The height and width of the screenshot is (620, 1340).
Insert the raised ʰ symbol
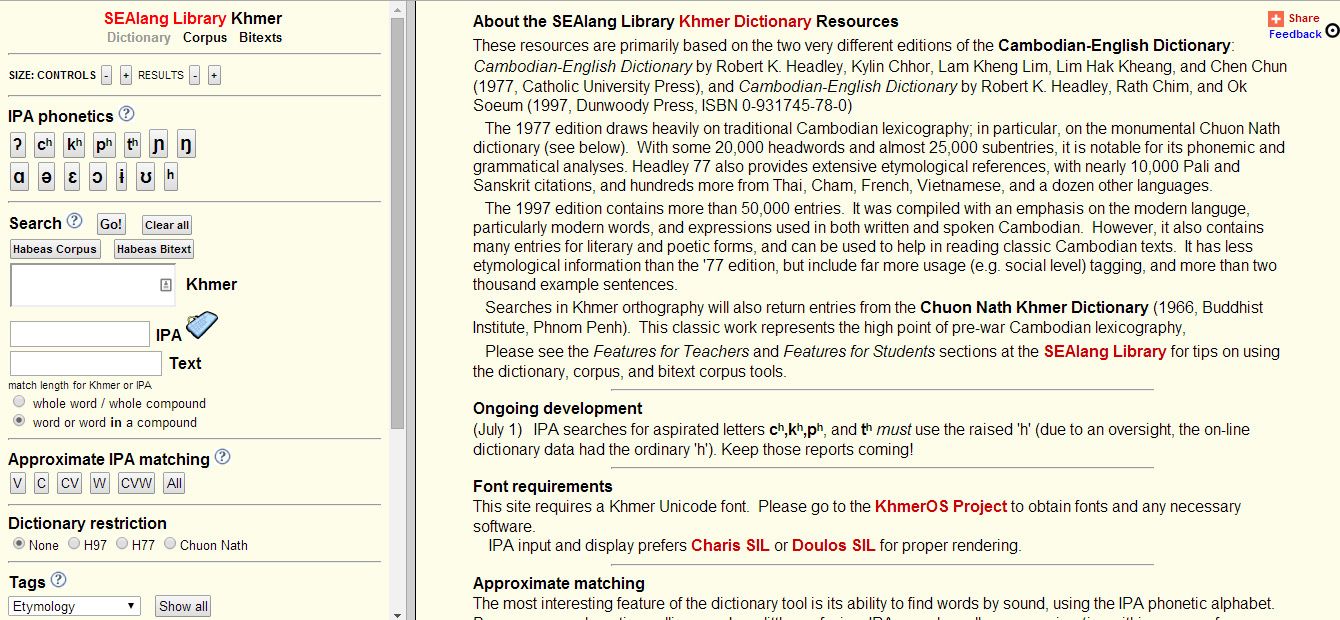tap(171, 177)
